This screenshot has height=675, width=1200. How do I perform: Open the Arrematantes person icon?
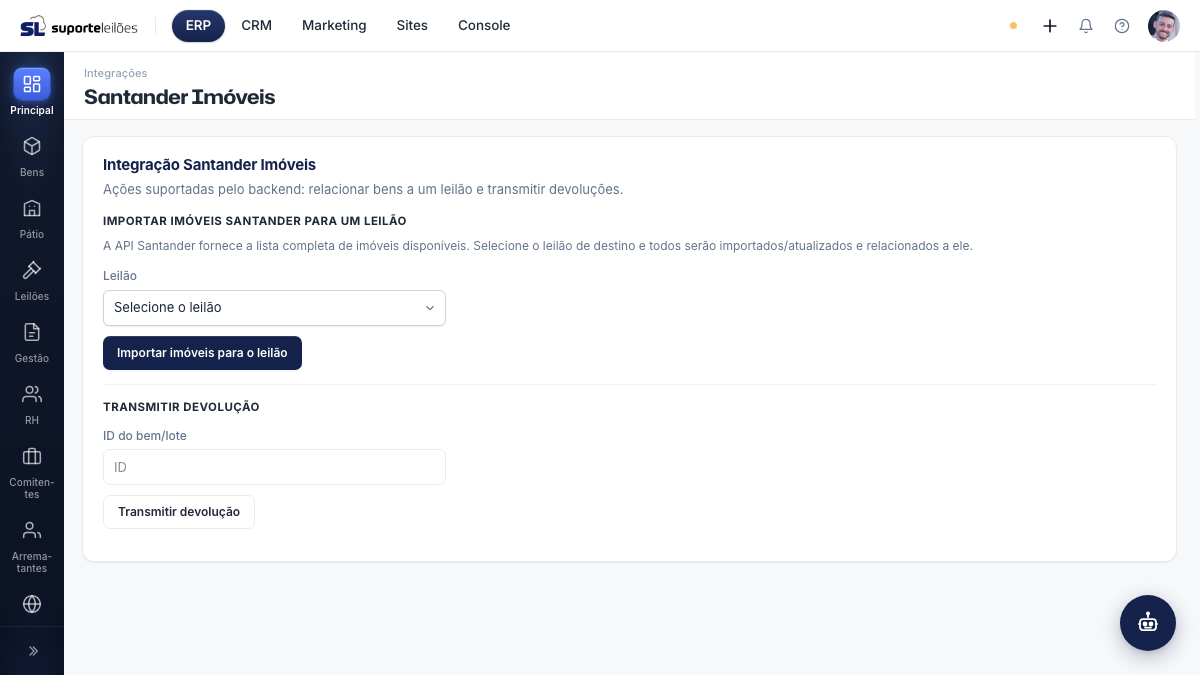[x=32, y=530]
